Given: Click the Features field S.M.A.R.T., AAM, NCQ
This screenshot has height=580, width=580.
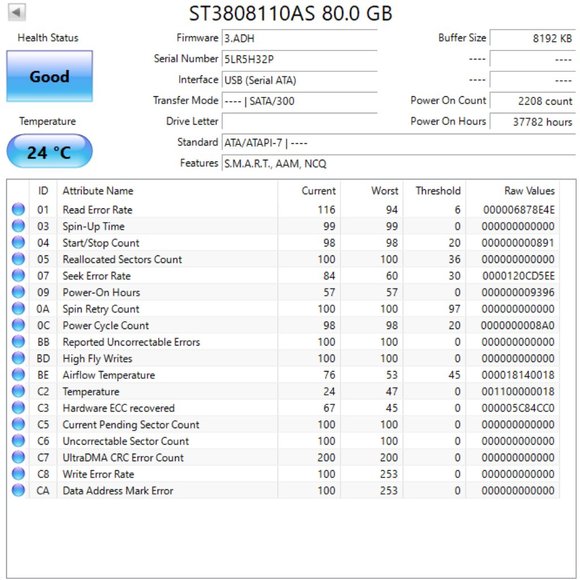Looking at the screenshot, I should (399, 163).
